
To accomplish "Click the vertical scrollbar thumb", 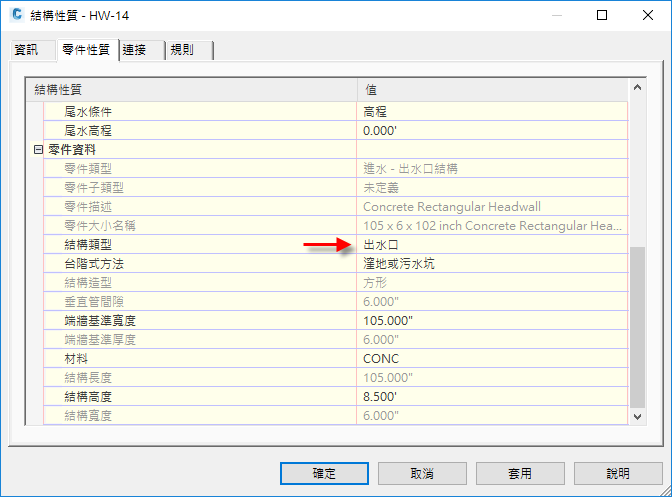I will pyautogui.click(x=637, y=327).
